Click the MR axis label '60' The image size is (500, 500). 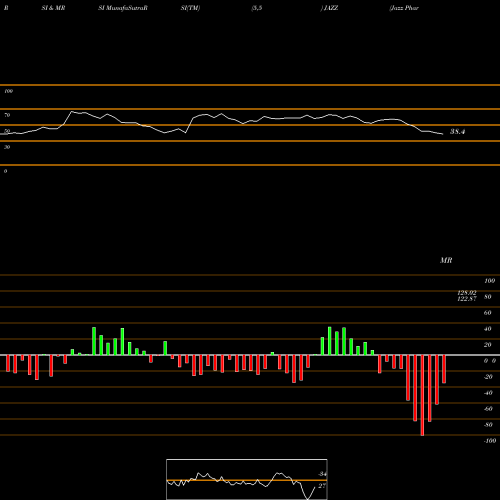[488, 313]
